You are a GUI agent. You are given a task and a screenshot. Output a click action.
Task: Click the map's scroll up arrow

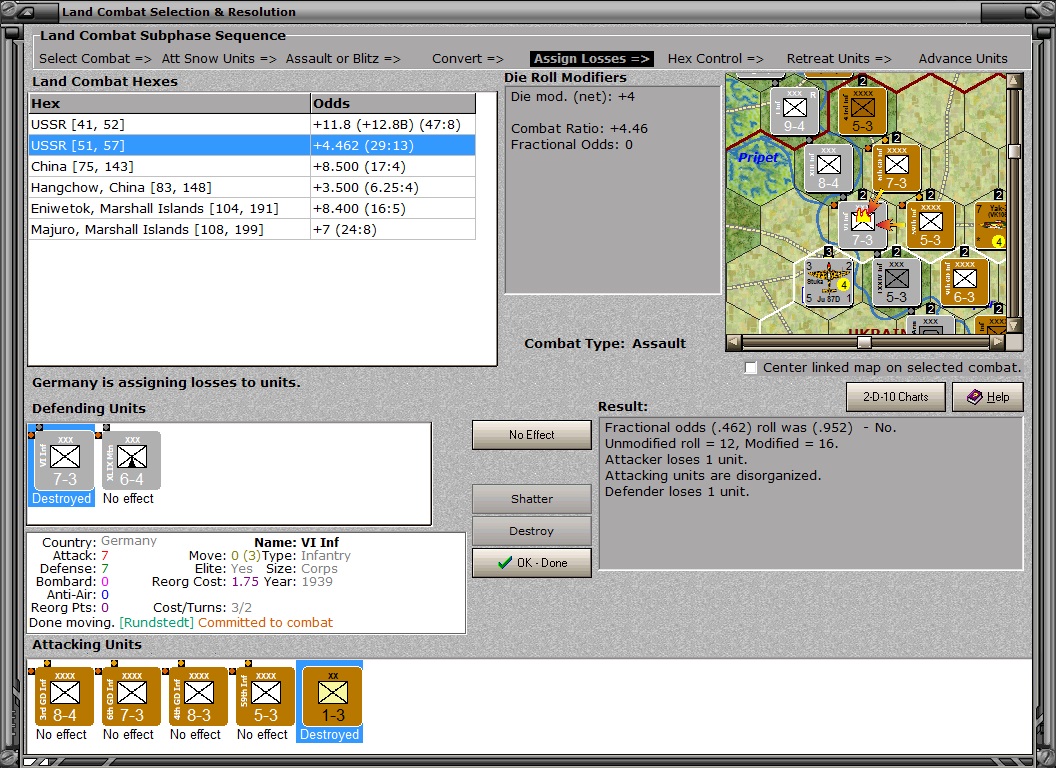1014,81
